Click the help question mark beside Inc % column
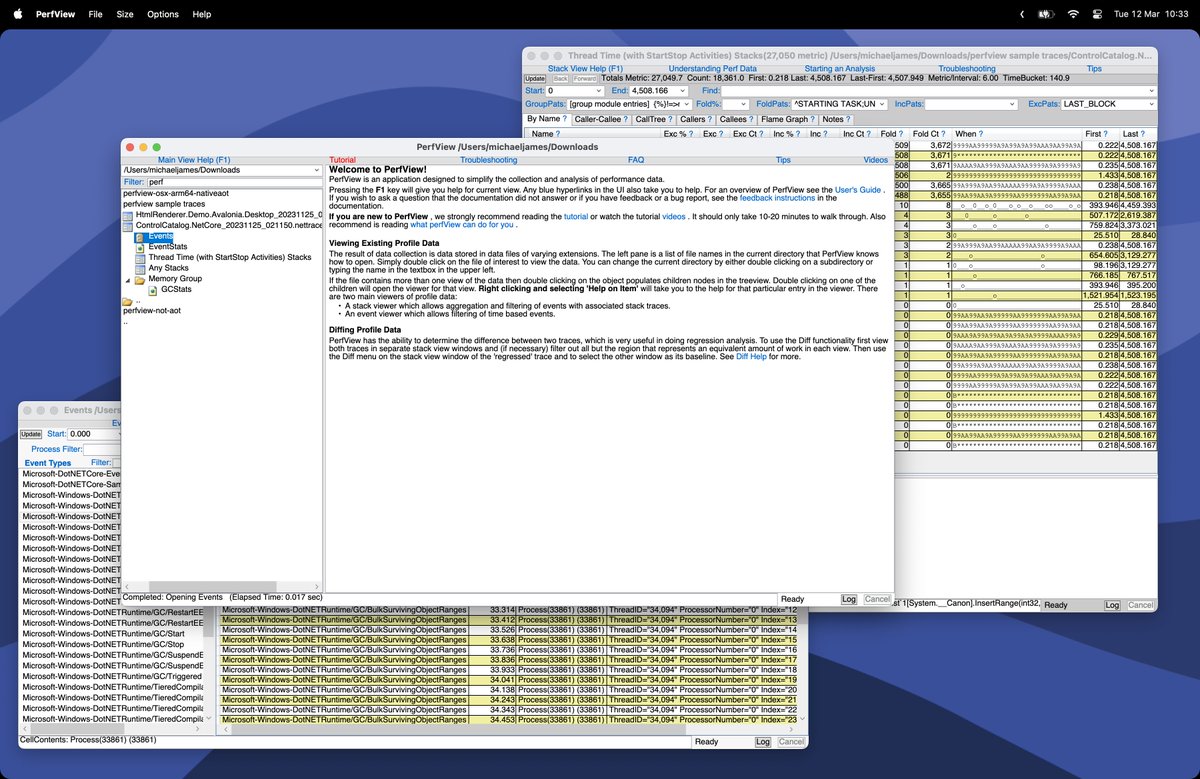The height and width of the screenshot is (779, 1200). pyautogui.click(x=798, y=134)
